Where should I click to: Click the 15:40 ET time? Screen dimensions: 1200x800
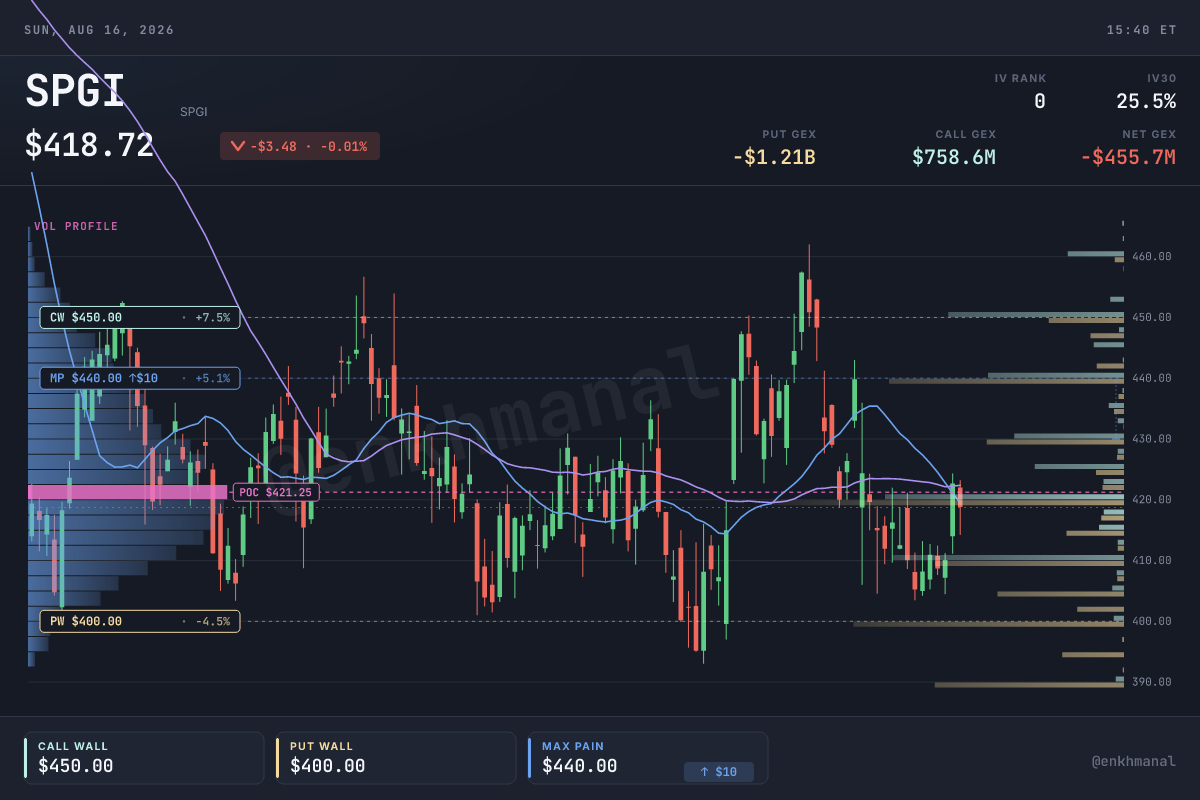[x=1141, y=30]
